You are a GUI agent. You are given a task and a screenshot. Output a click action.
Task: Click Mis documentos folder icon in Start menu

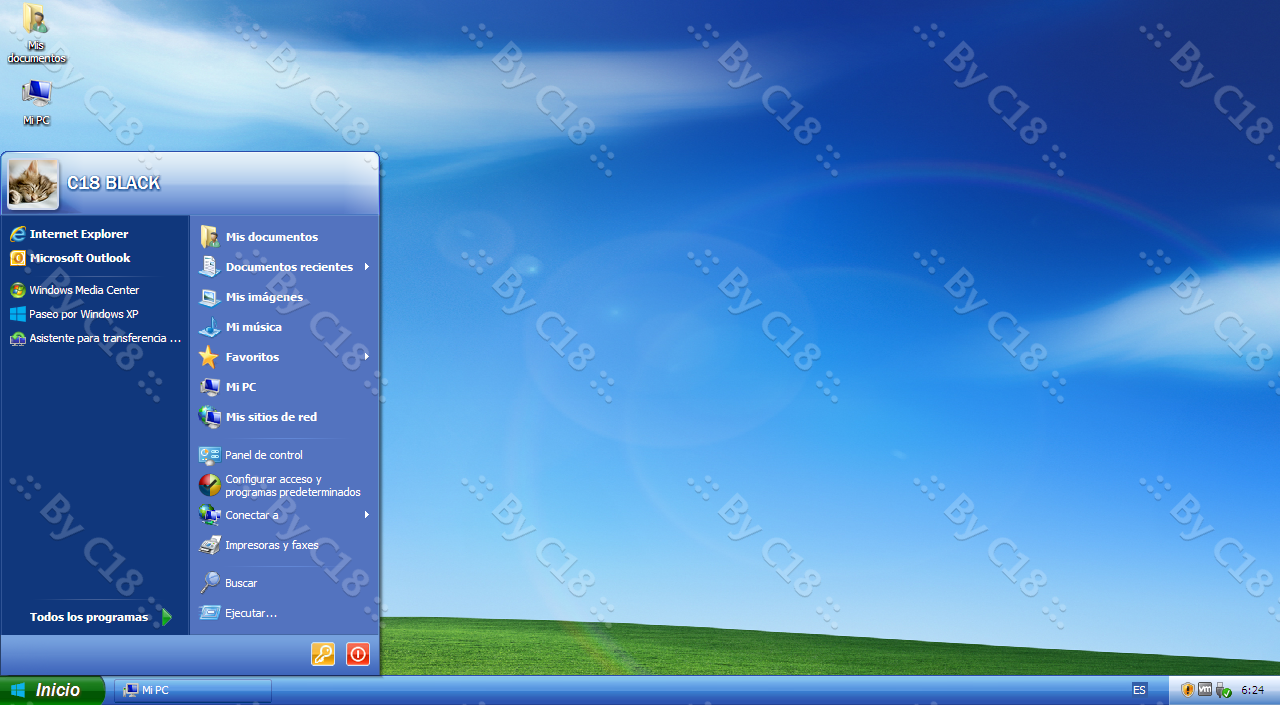click(209, 237)
